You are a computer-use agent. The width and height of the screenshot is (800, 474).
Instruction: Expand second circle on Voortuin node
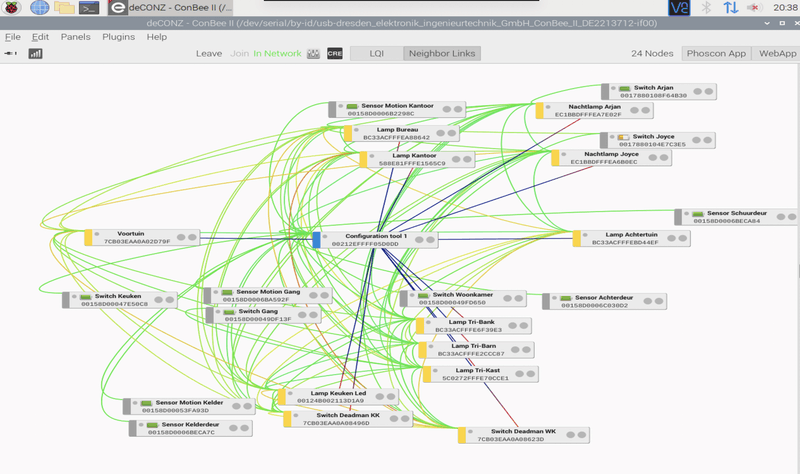coord(192,237)
